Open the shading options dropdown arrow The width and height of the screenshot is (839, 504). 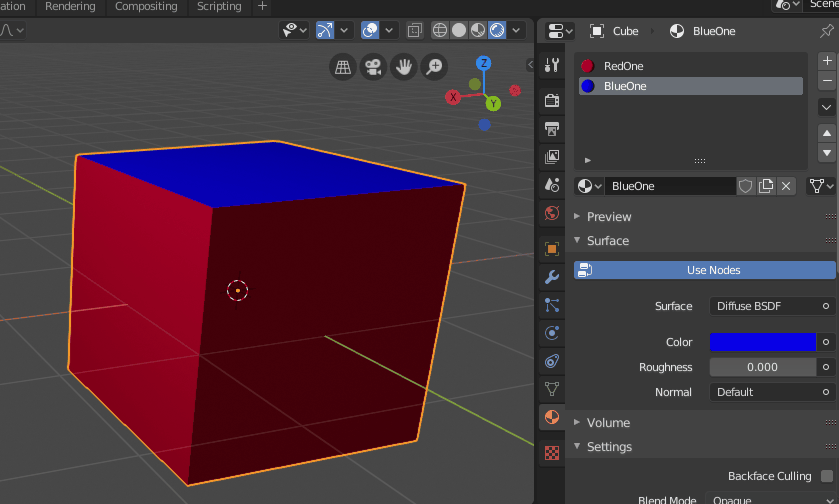[x=516, y=30]
